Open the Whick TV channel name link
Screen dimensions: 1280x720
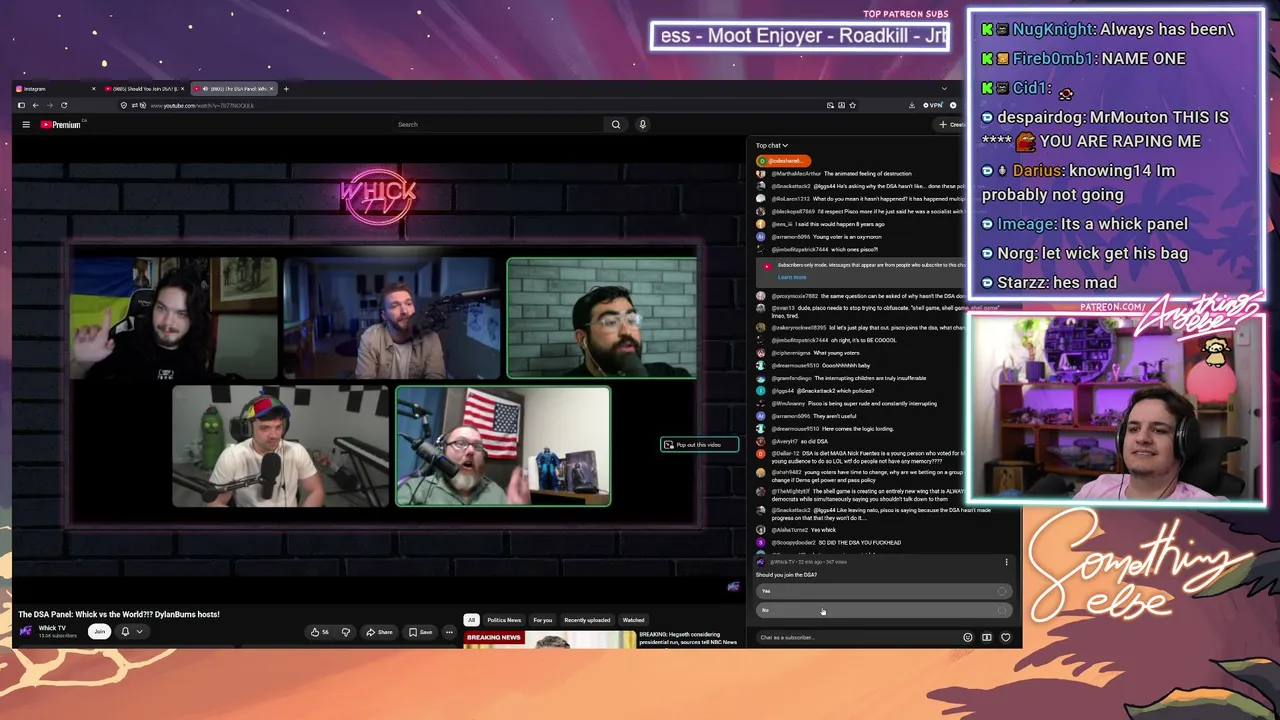[x=52, y=628]
